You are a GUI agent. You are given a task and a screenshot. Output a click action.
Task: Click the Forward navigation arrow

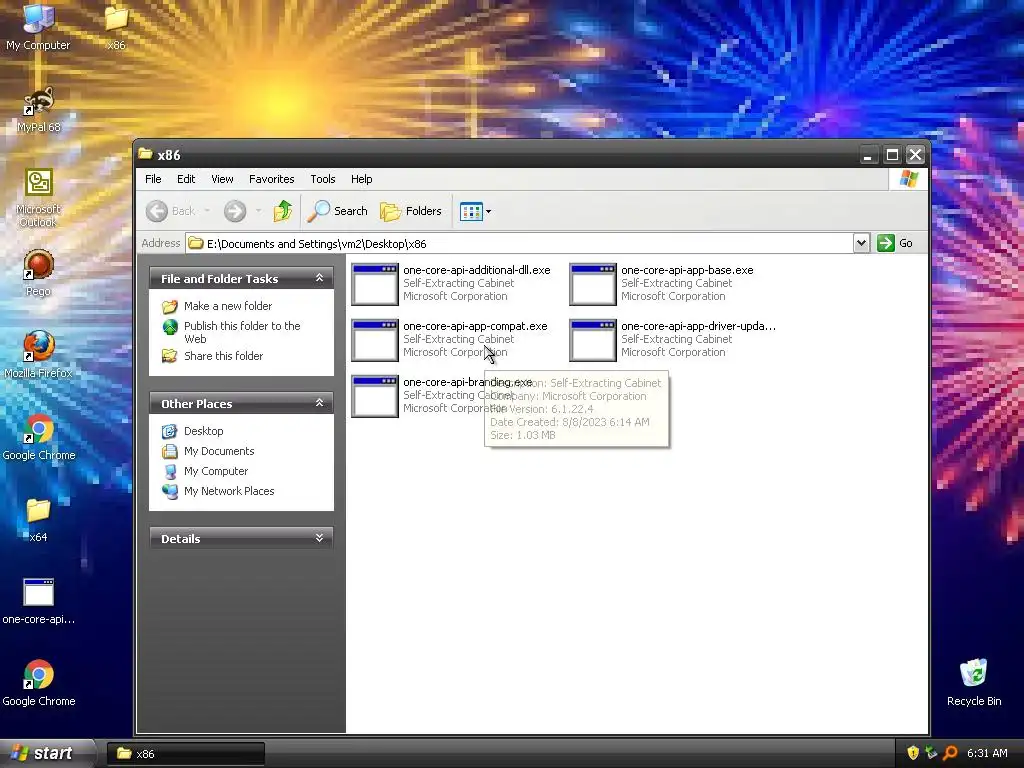pos(234,211)
